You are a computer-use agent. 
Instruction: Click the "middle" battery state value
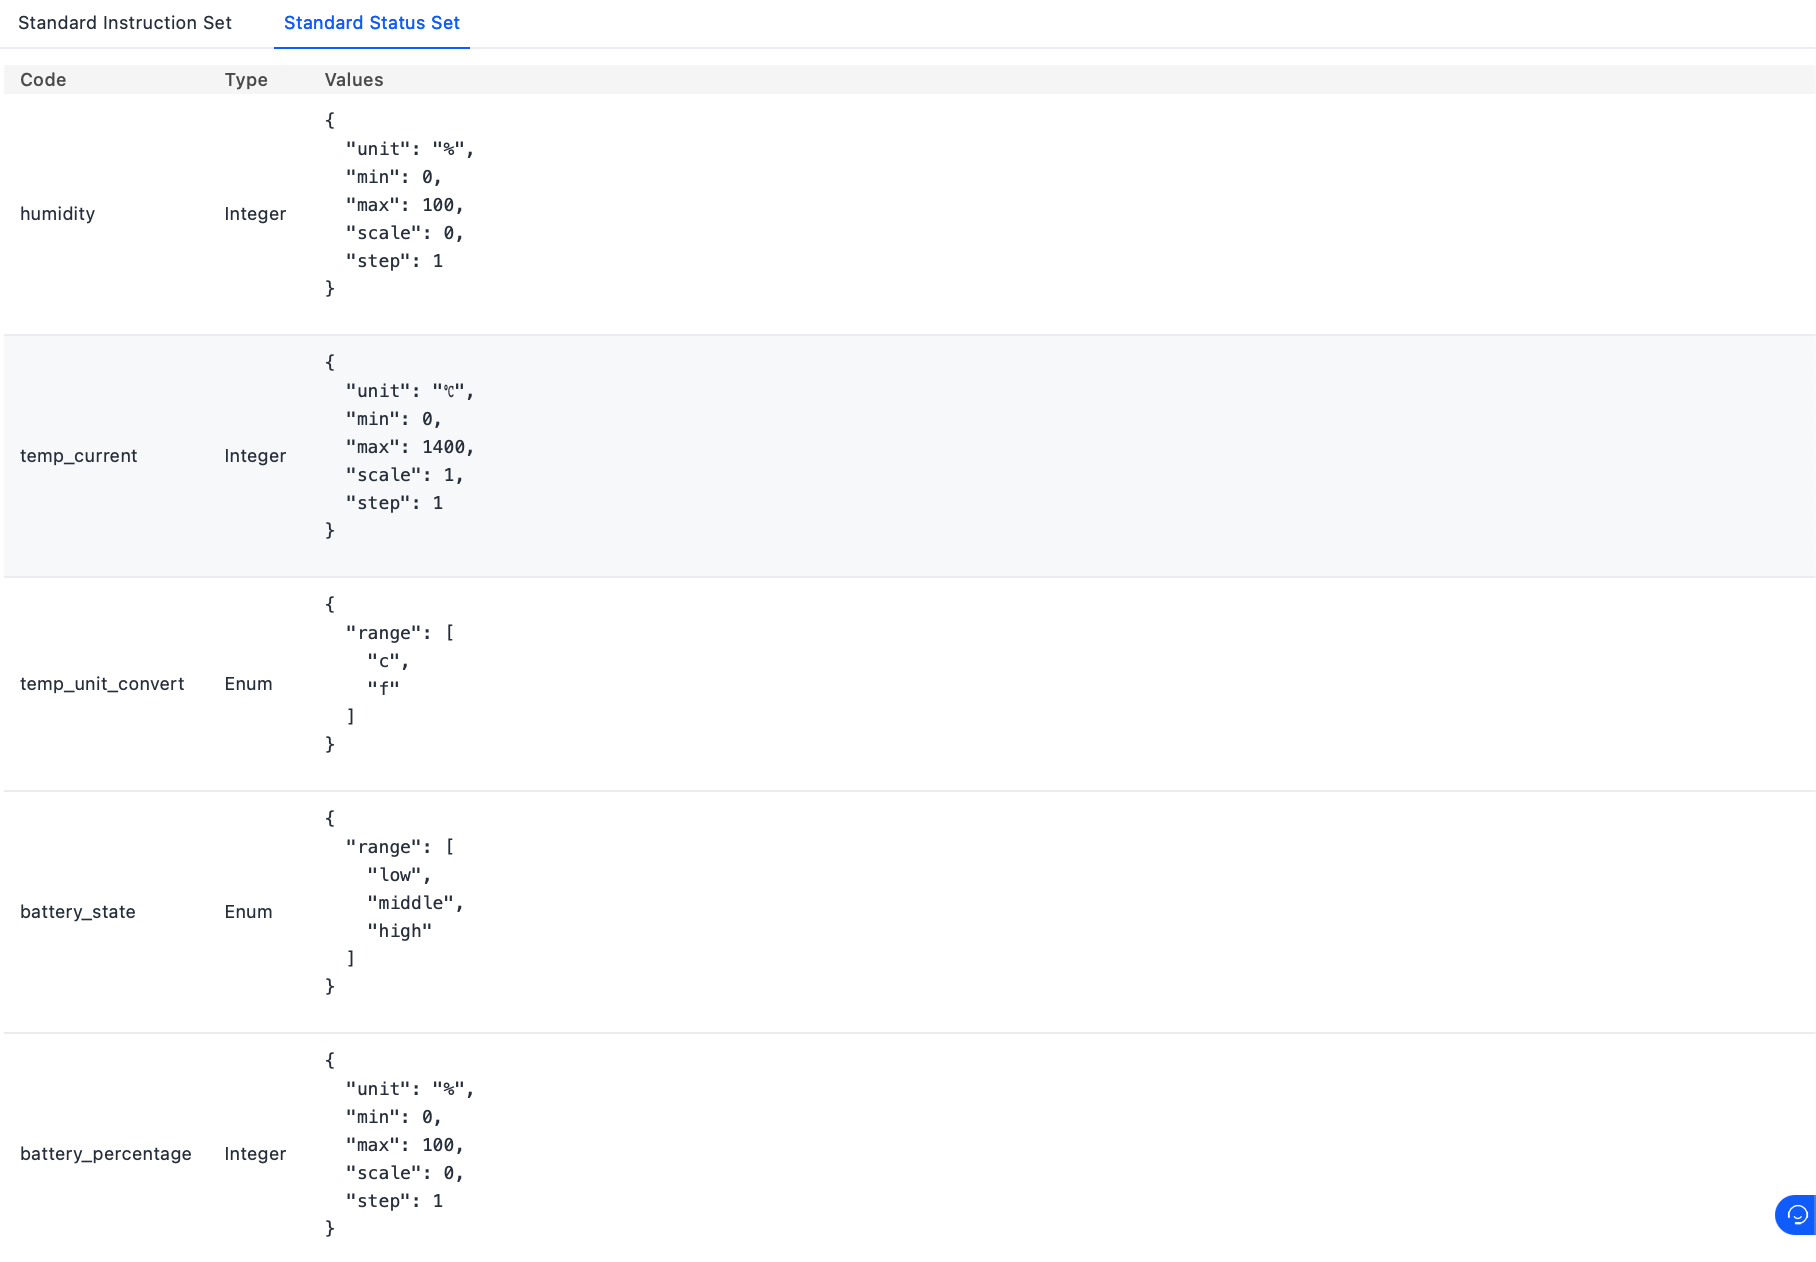coord(415,903)
